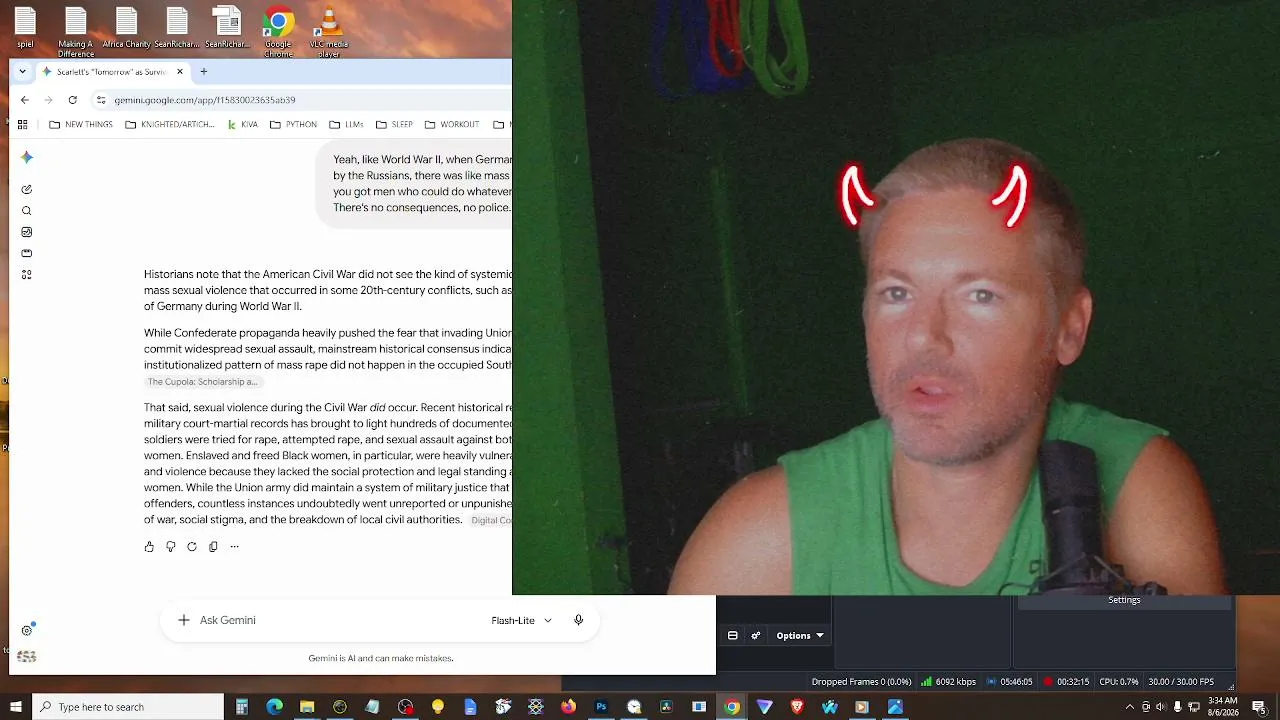
Task: Open the Windows notification center
Action: click(1262, 707)
